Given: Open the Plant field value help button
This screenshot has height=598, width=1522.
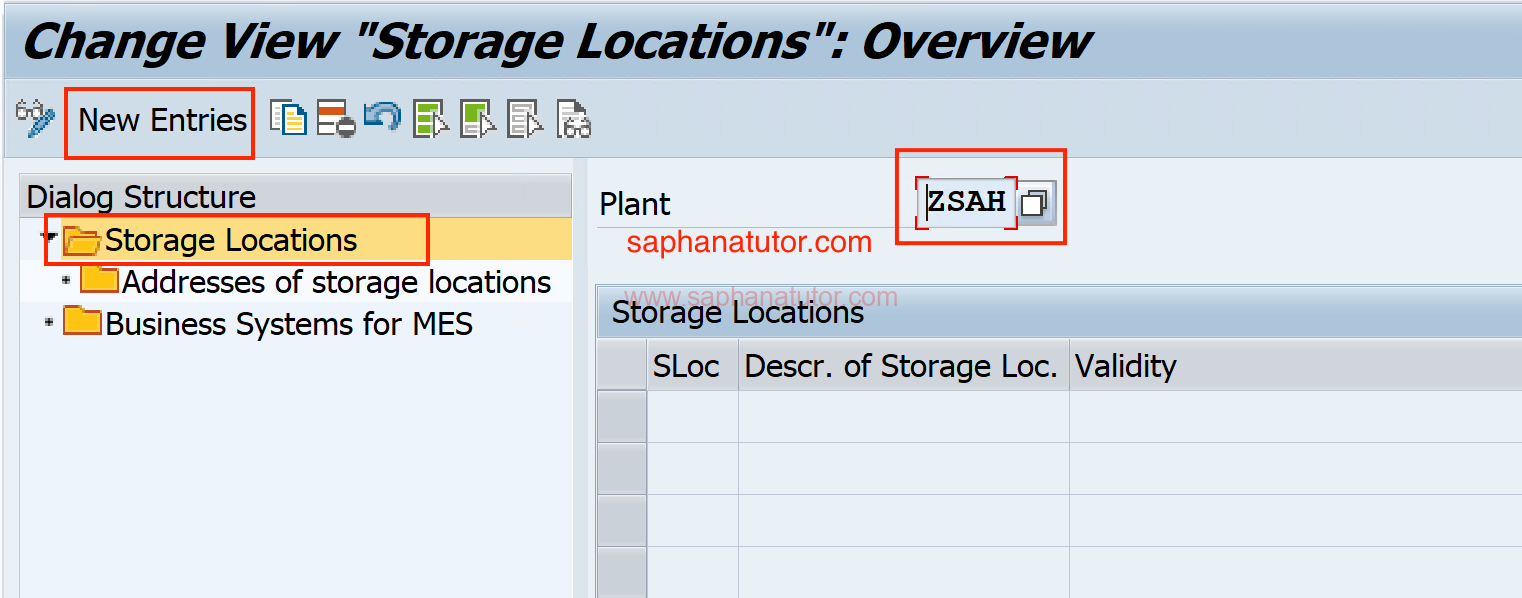Looking at the screenshot, I should [x=1035, y=203].
